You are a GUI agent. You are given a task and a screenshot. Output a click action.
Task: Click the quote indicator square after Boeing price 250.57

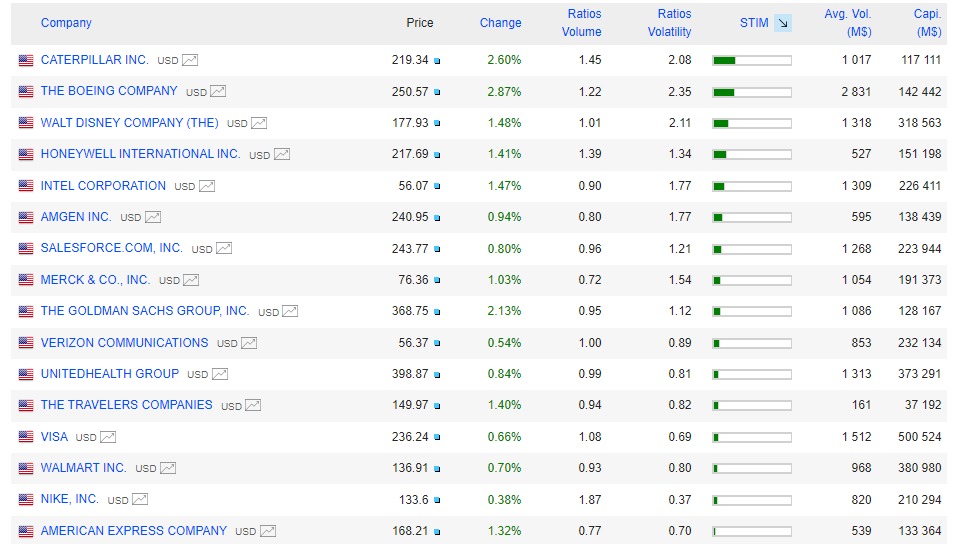pyautogui.click(x=437, y=92)
